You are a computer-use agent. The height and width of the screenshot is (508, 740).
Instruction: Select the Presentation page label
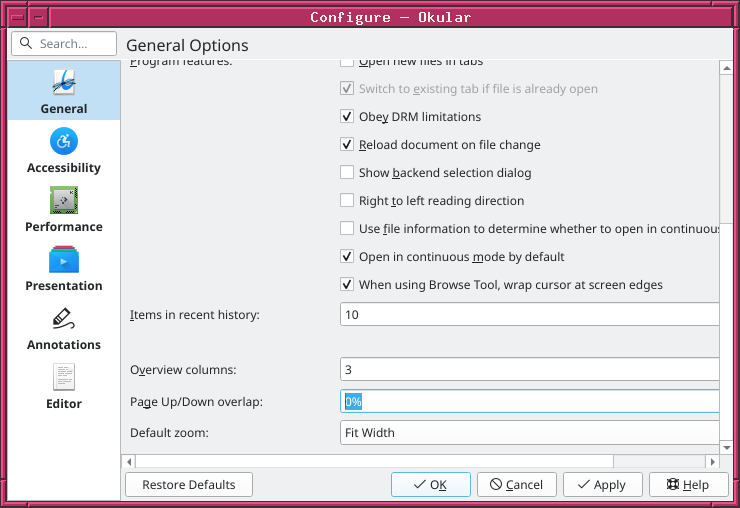coord(64,286)
